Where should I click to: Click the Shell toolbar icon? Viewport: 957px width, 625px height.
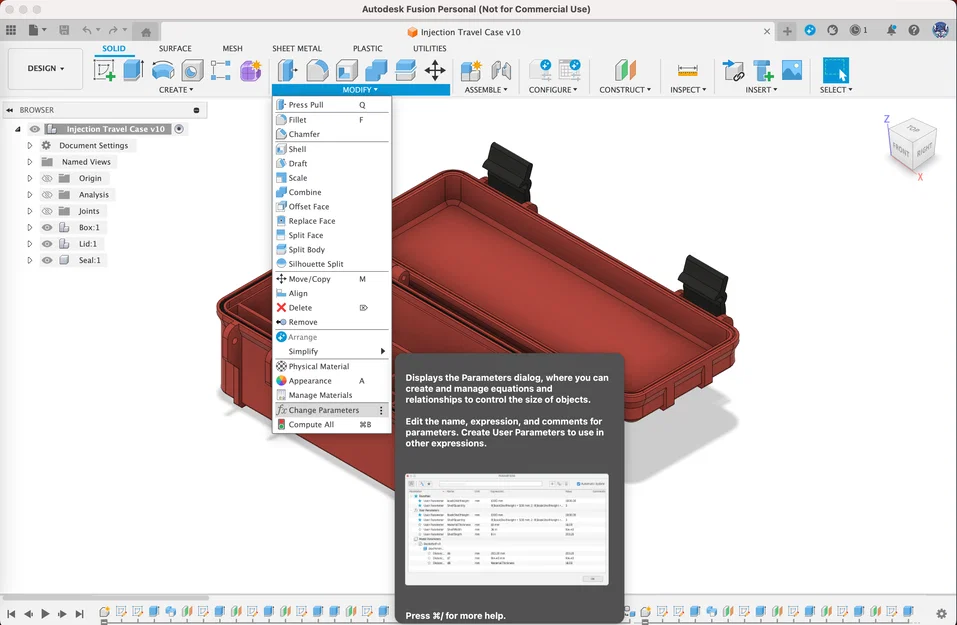pos(346,70)
